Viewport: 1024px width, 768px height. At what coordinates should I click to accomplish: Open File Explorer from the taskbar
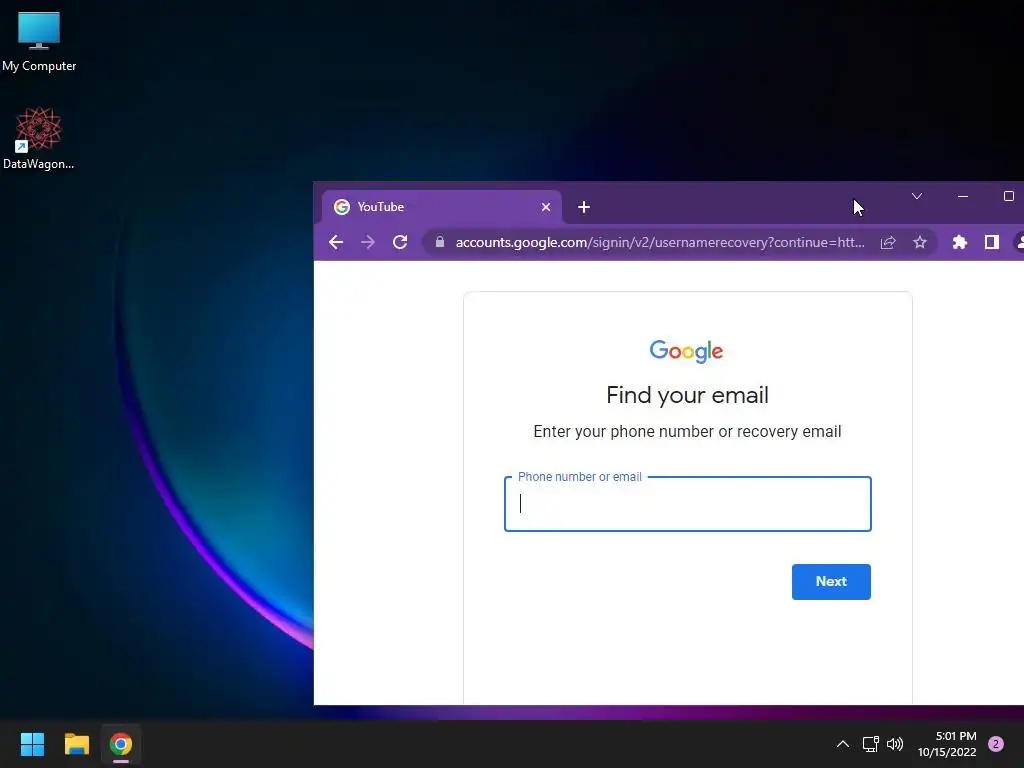pos(76,744)
